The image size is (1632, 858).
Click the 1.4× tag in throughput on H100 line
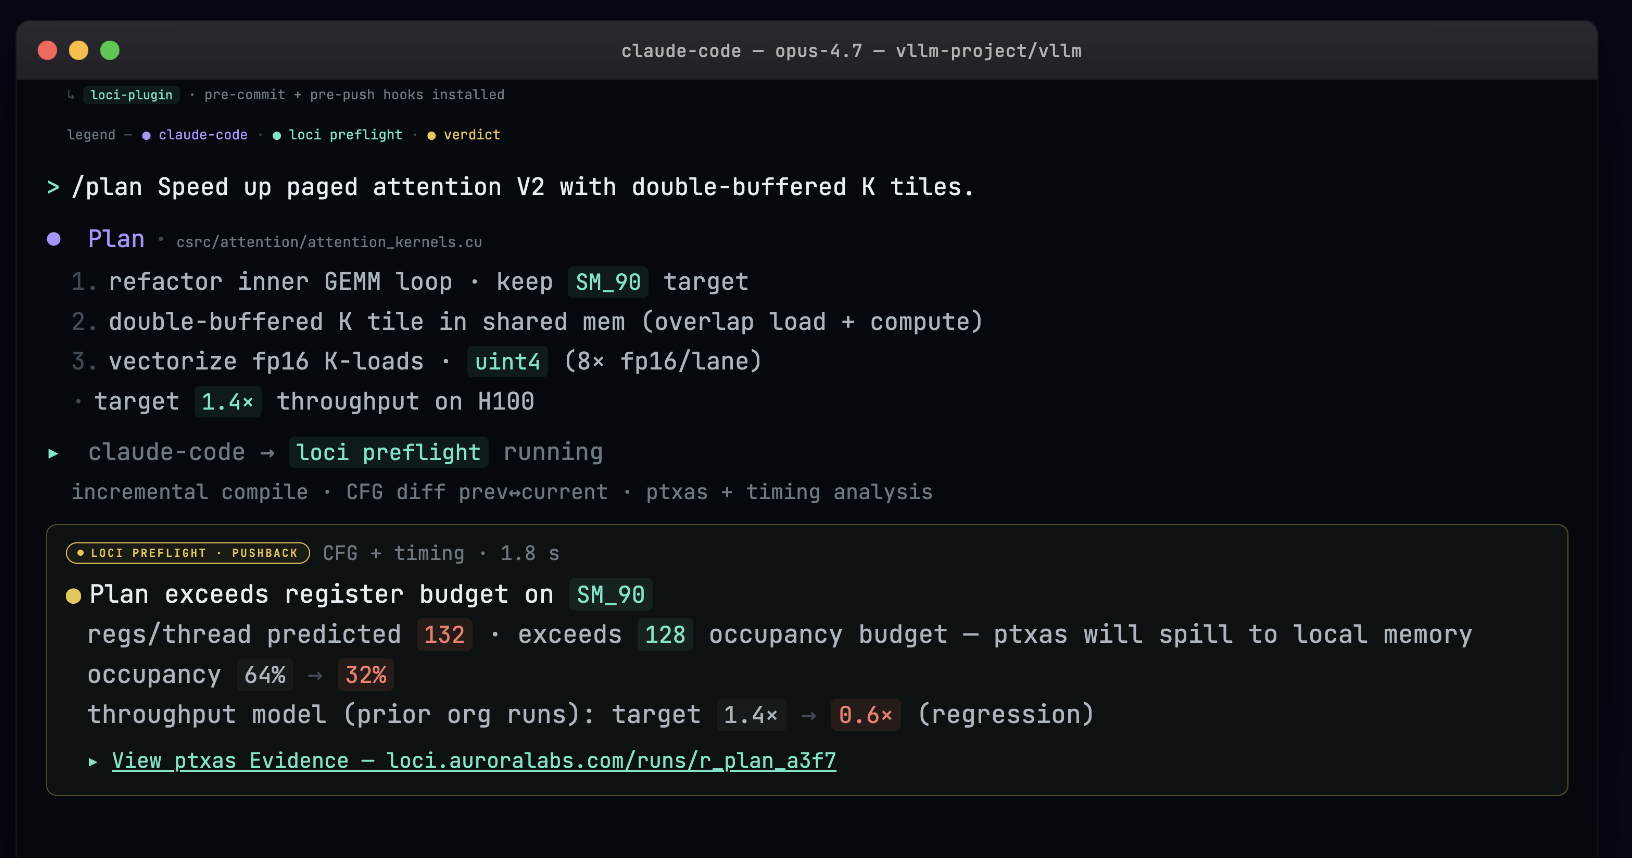[228, 402]
